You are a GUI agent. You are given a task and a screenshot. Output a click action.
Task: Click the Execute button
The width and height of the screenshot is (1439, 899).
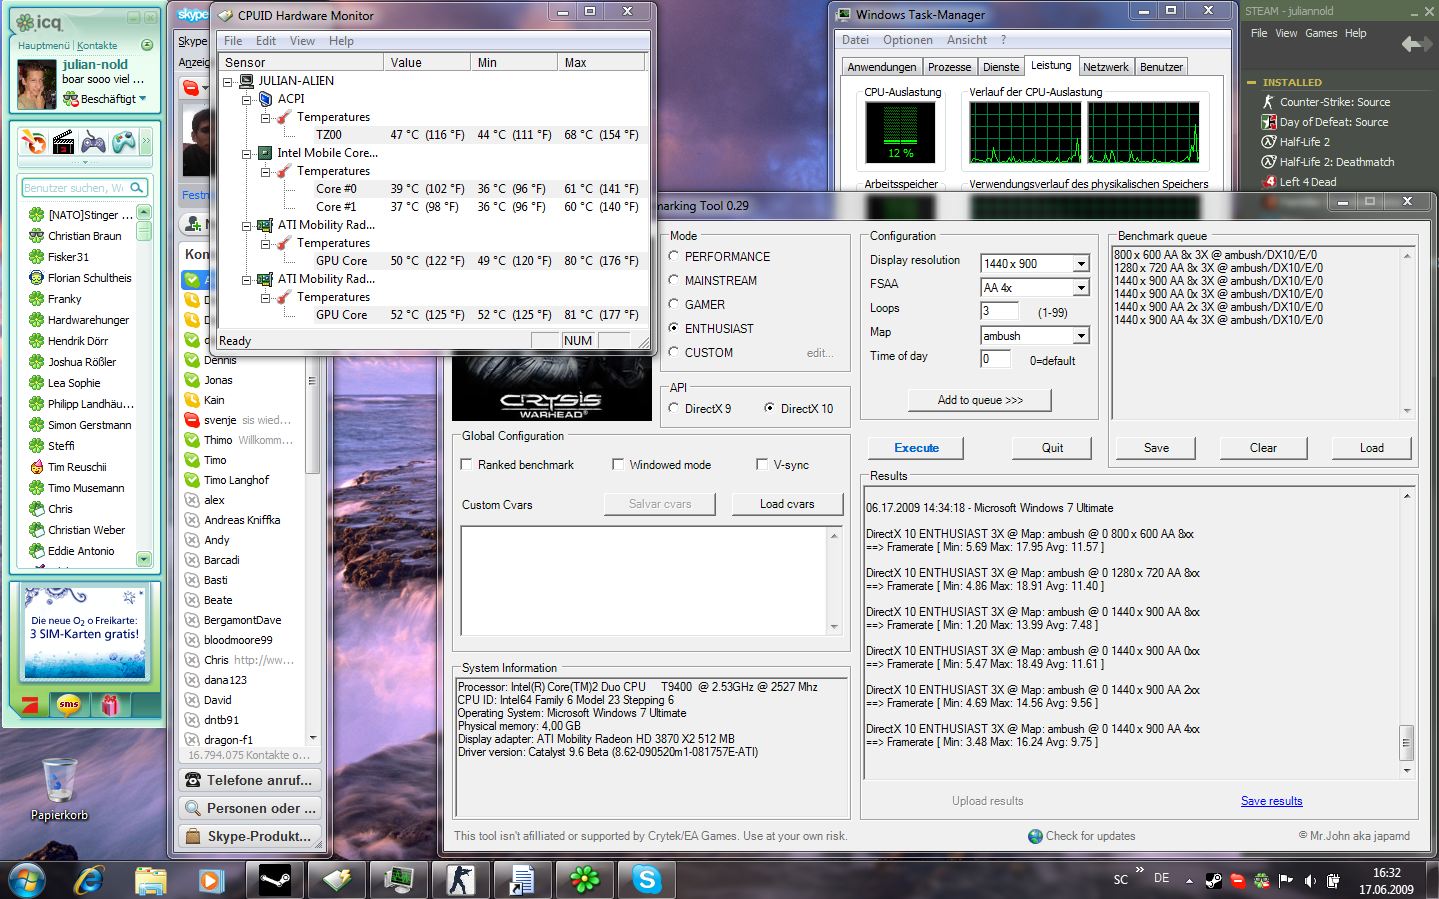[x=916, y=448]
